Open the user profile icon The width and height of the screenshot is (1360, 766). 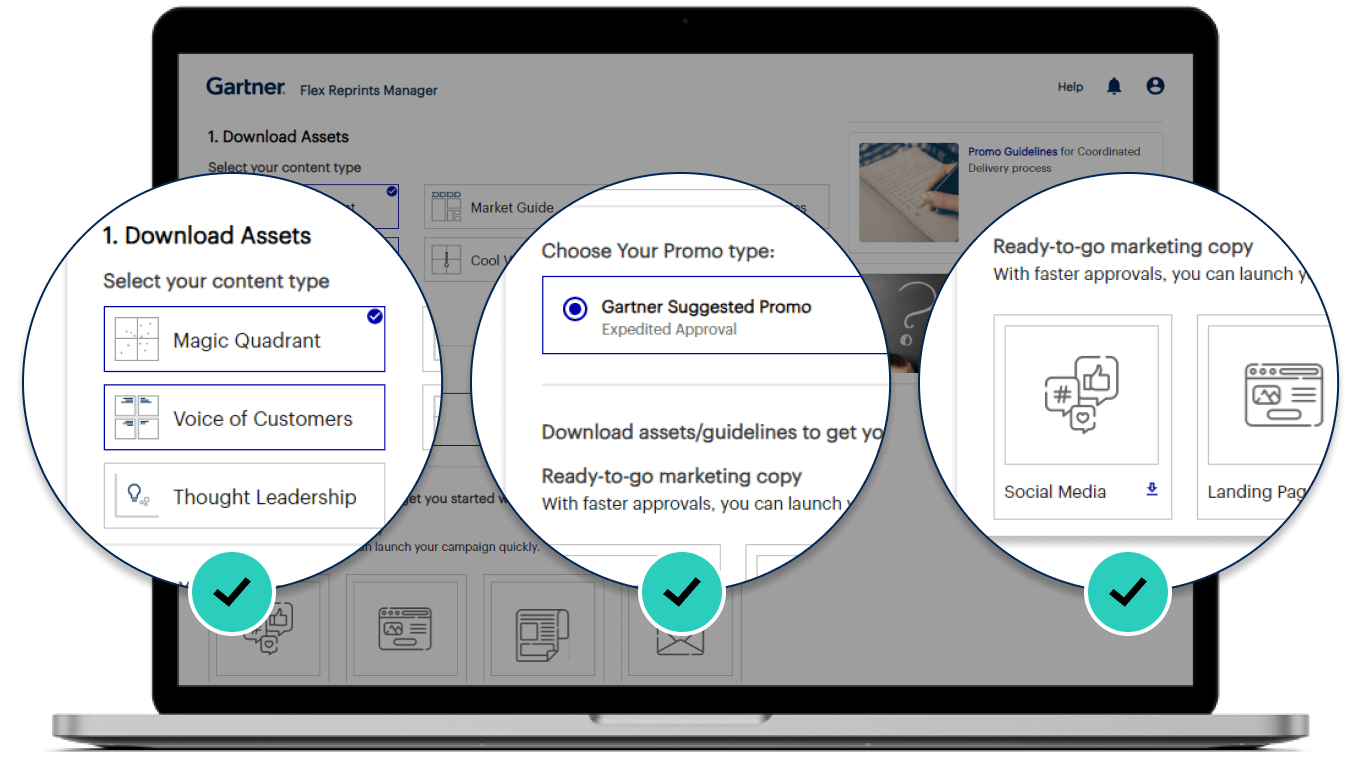tap(1155, 86)
